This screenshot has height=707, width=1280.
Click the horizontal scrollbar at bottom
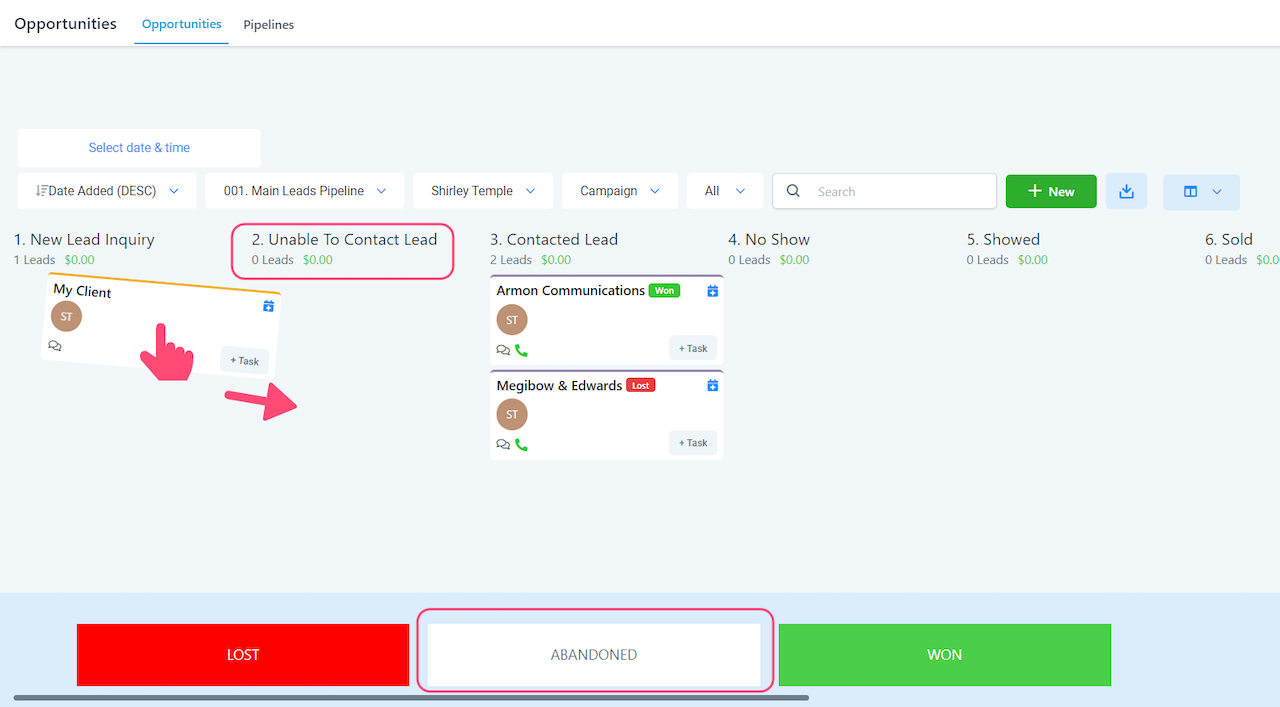(x=411, y=697)
